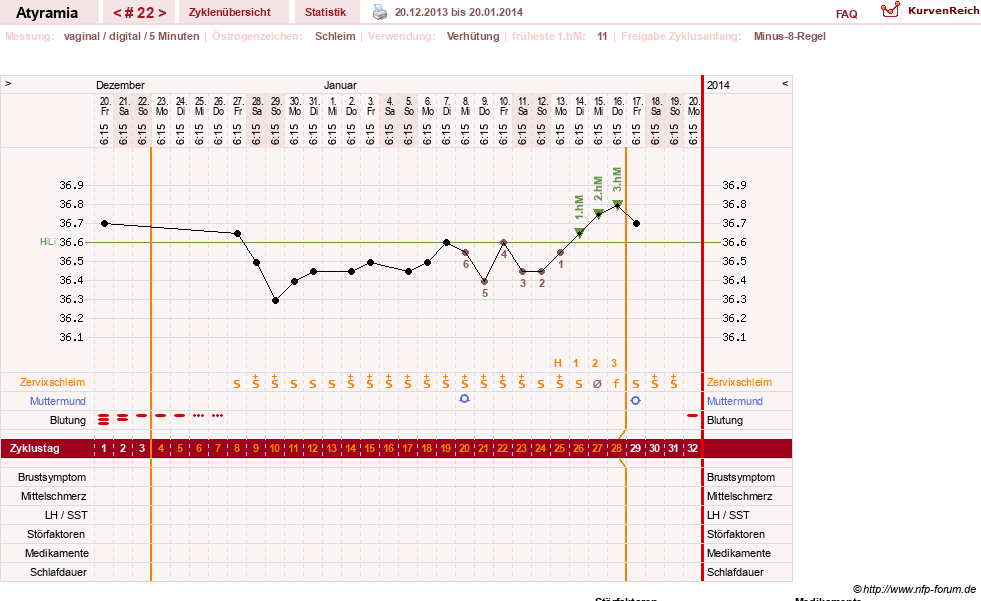Screen dimensions: 981x601
Task: Click the bleeding icon on cycle day 2
Action: [123, 417]
